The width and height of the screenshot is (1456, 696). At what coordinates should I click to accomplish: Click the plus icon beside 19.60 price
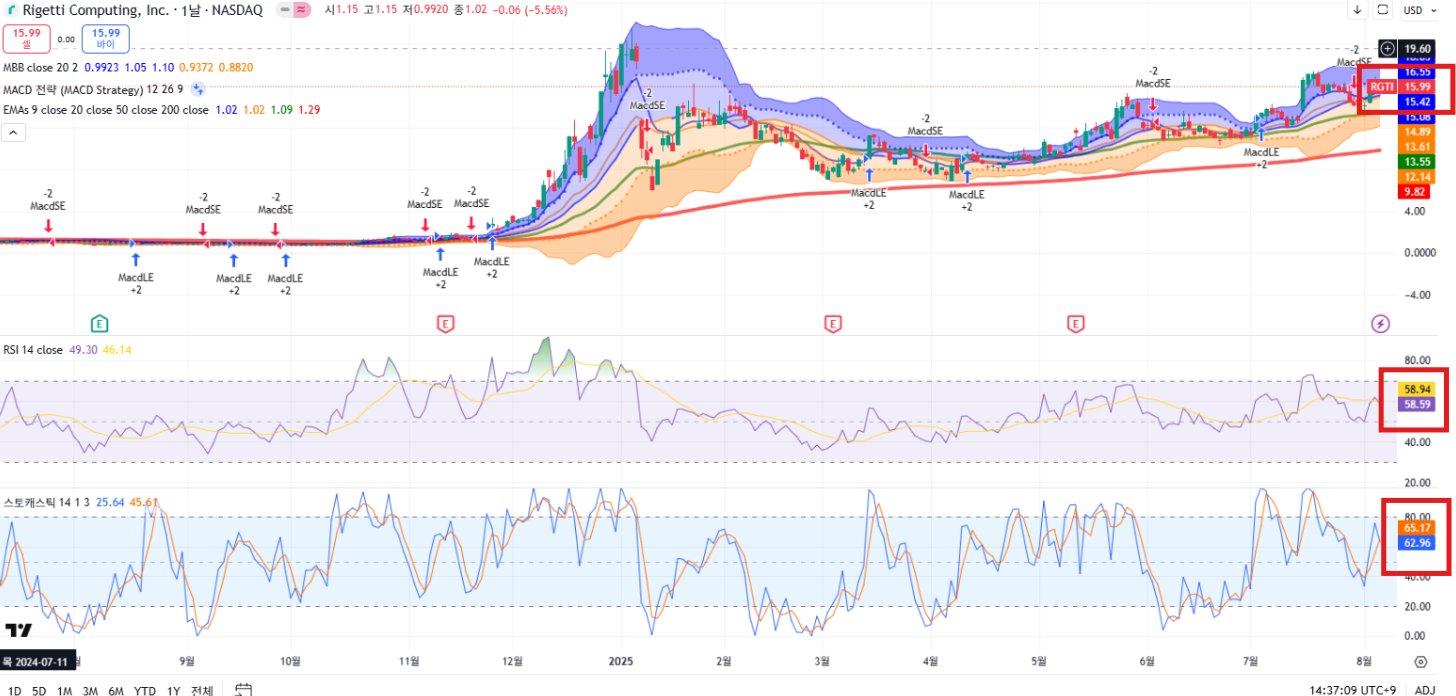(x=1387, y=48)
